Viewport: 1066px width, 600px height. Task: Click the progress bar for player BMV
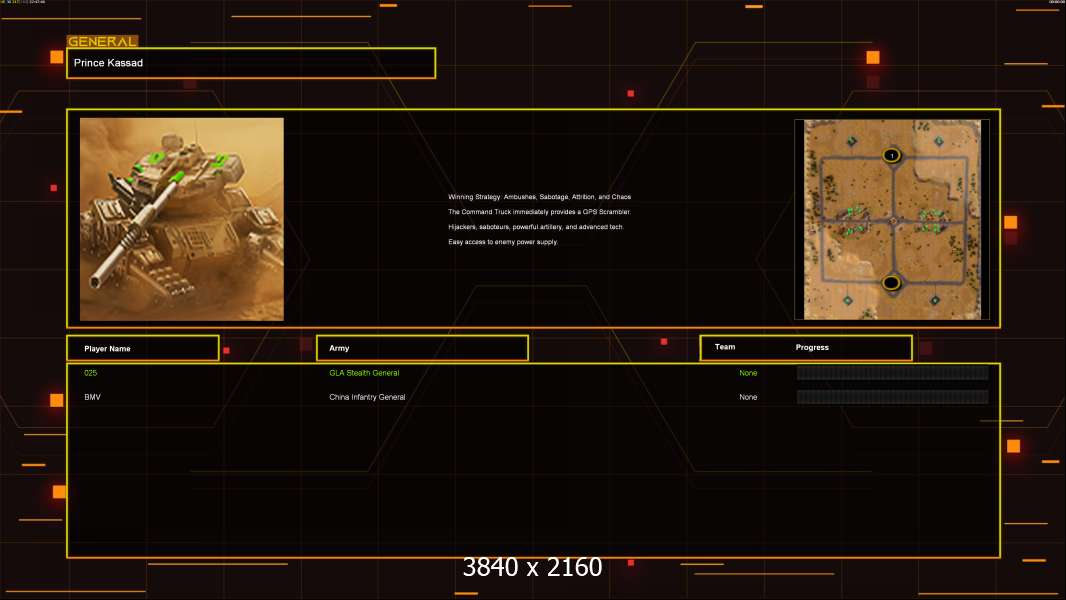click(893, 397)
